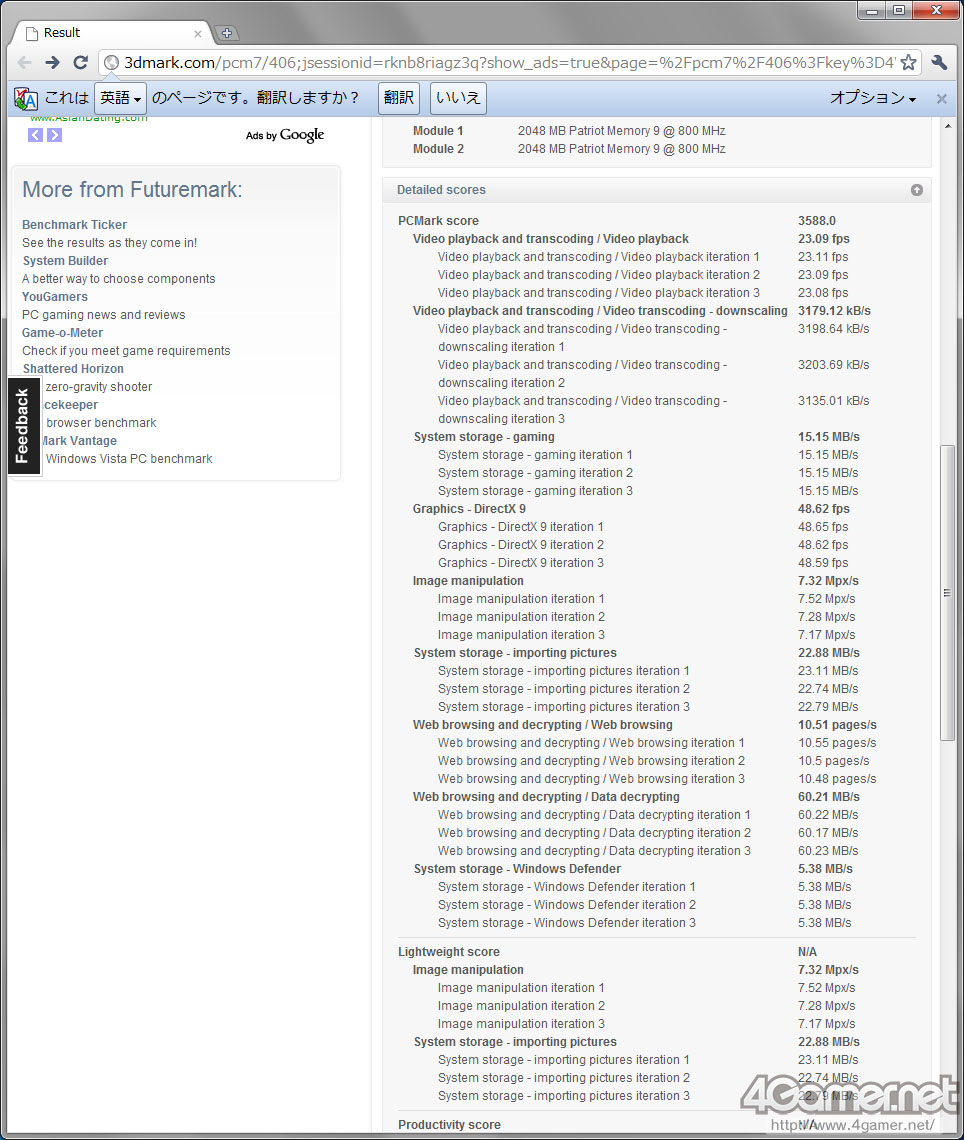Click the いいえ button
This screenshot has width=965, height=1140.
tap(458, 98)
